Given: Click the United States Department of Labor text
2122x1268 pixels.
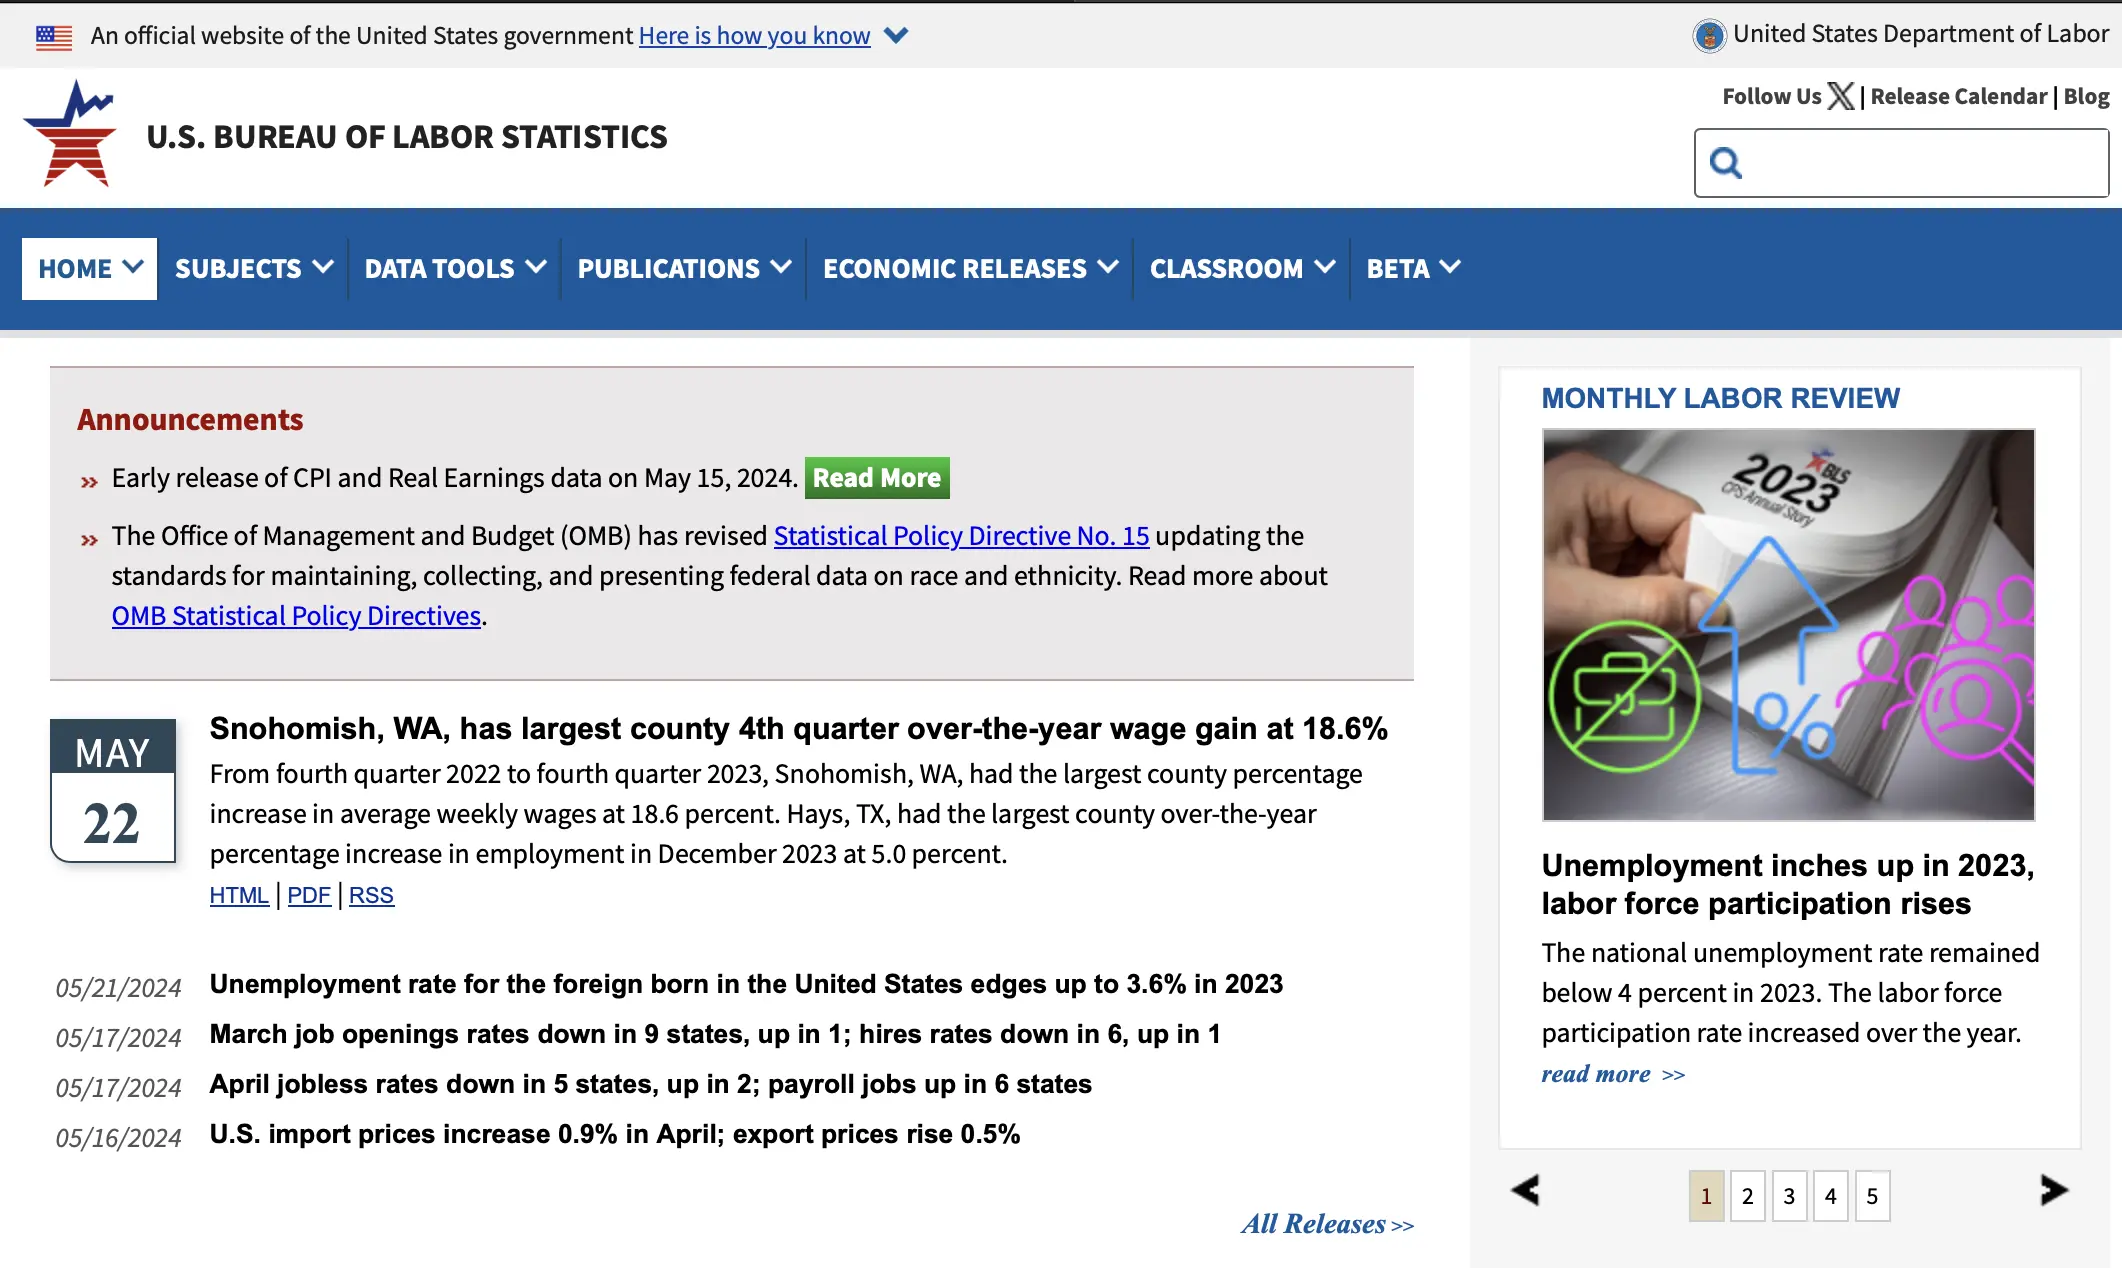Looking at the screenshot, I should 1921,34.
